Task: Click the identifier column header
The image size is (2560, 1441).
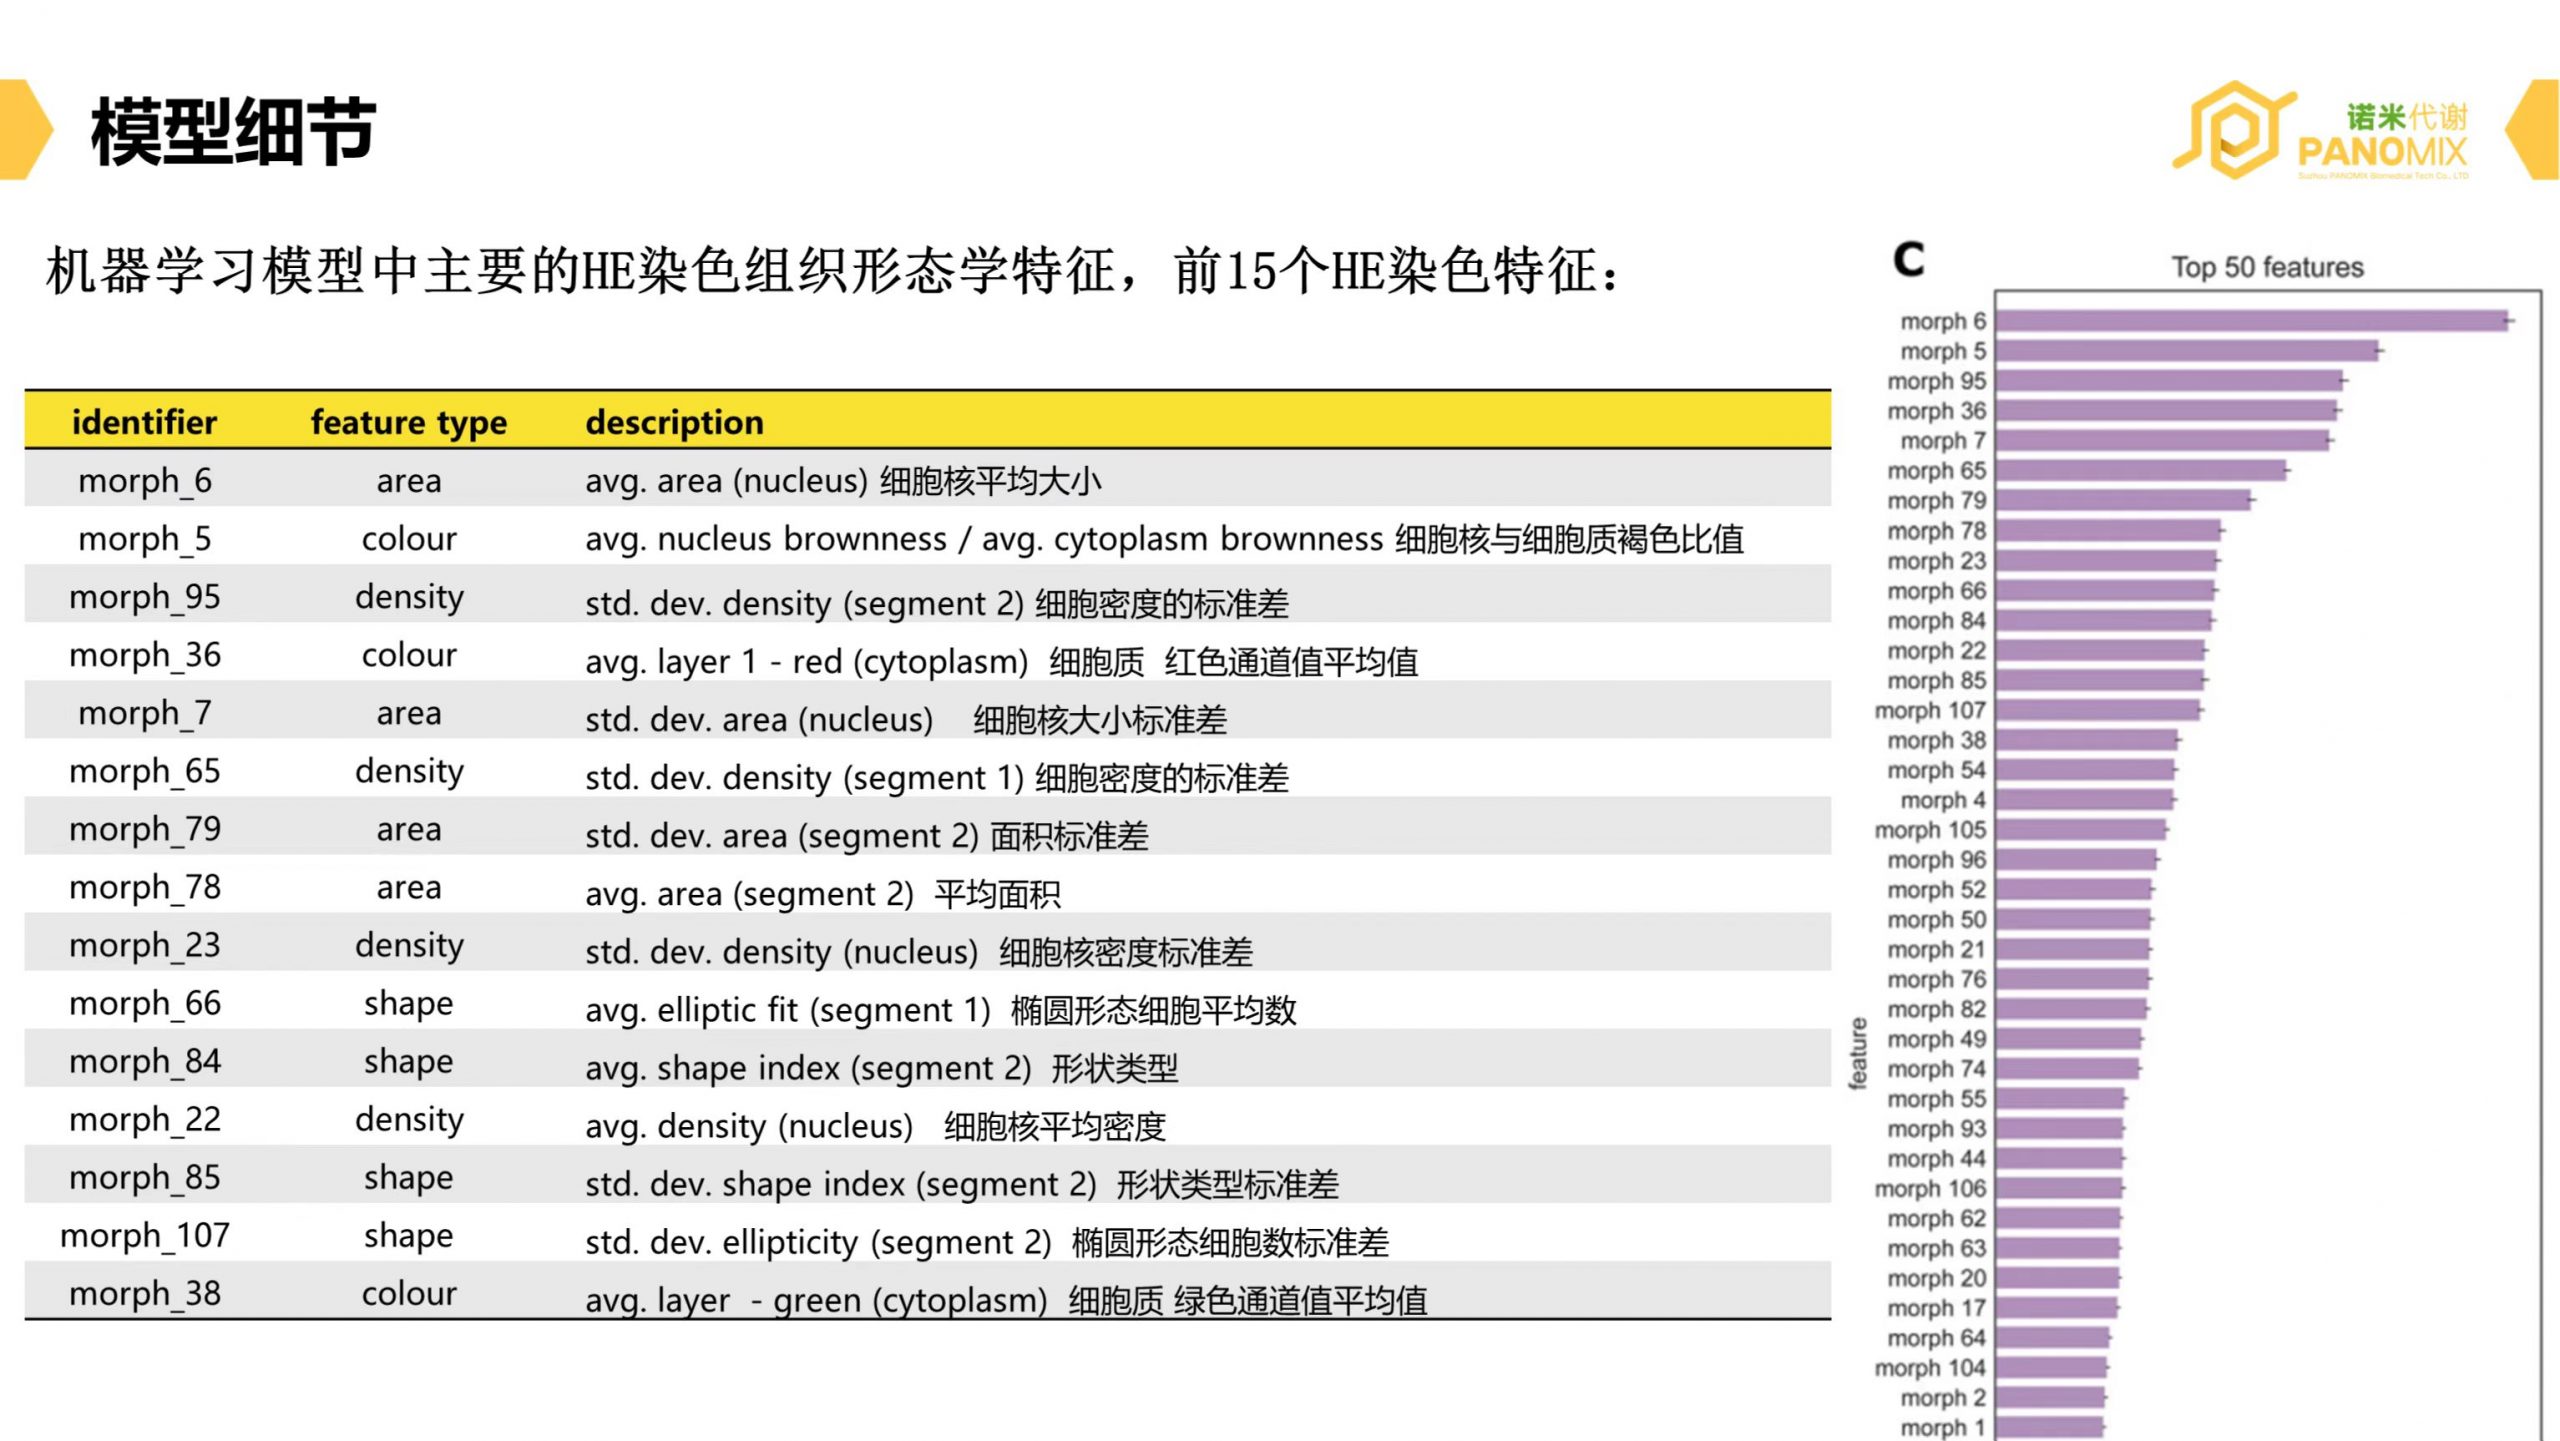Action: point(144,422)
